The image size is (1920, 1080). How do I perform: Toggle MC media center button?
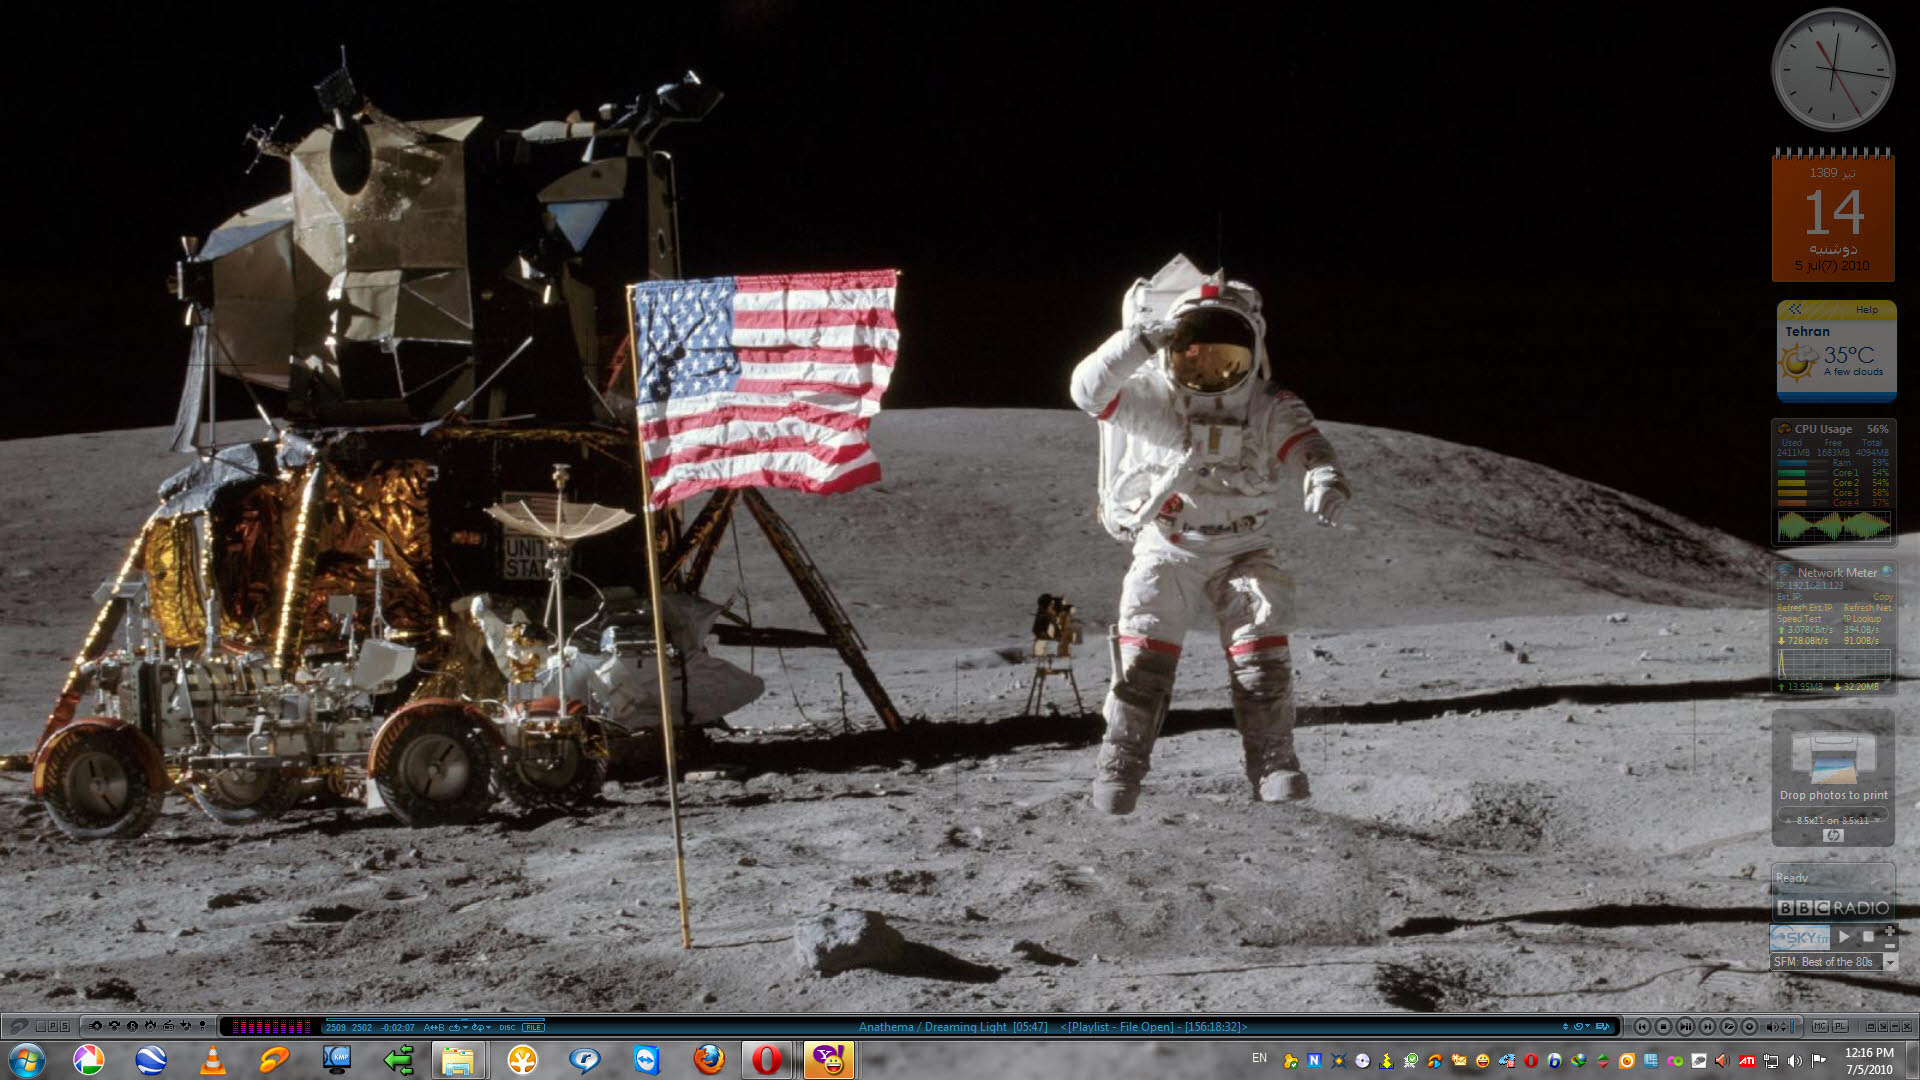pos(1819,1026)
